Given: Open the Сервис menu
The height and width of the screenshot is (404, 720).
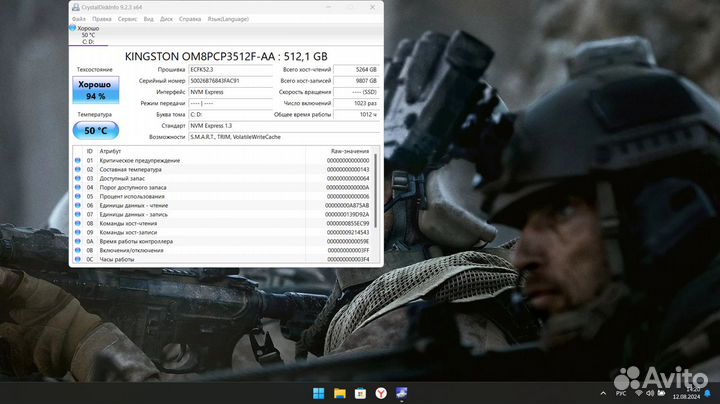Looking at the screenshot, I should pos(127,19).
